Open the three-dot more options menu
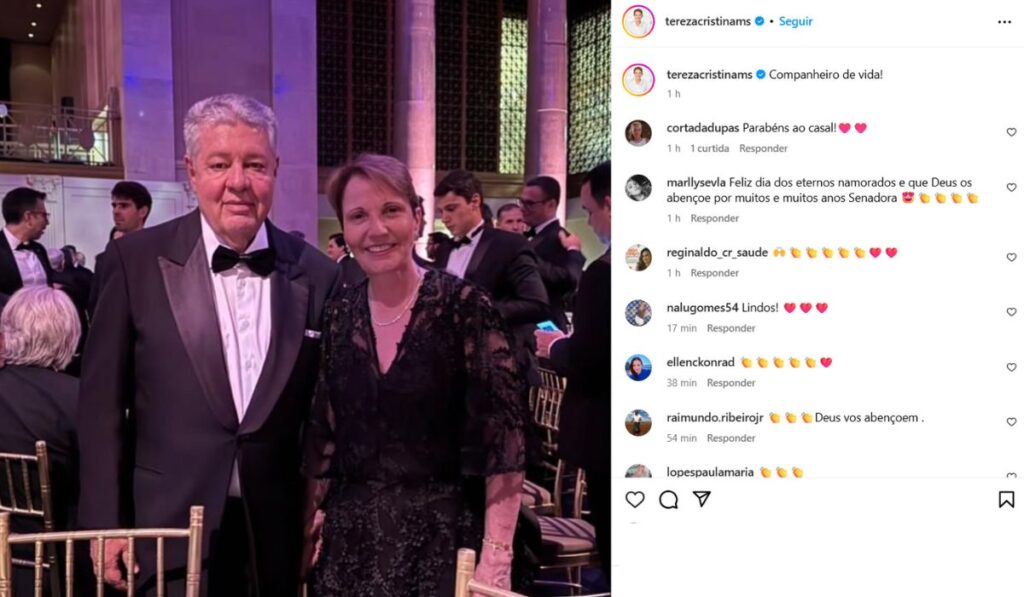Viewport: 1024px width, 597px height. [x=1004, y=22]
